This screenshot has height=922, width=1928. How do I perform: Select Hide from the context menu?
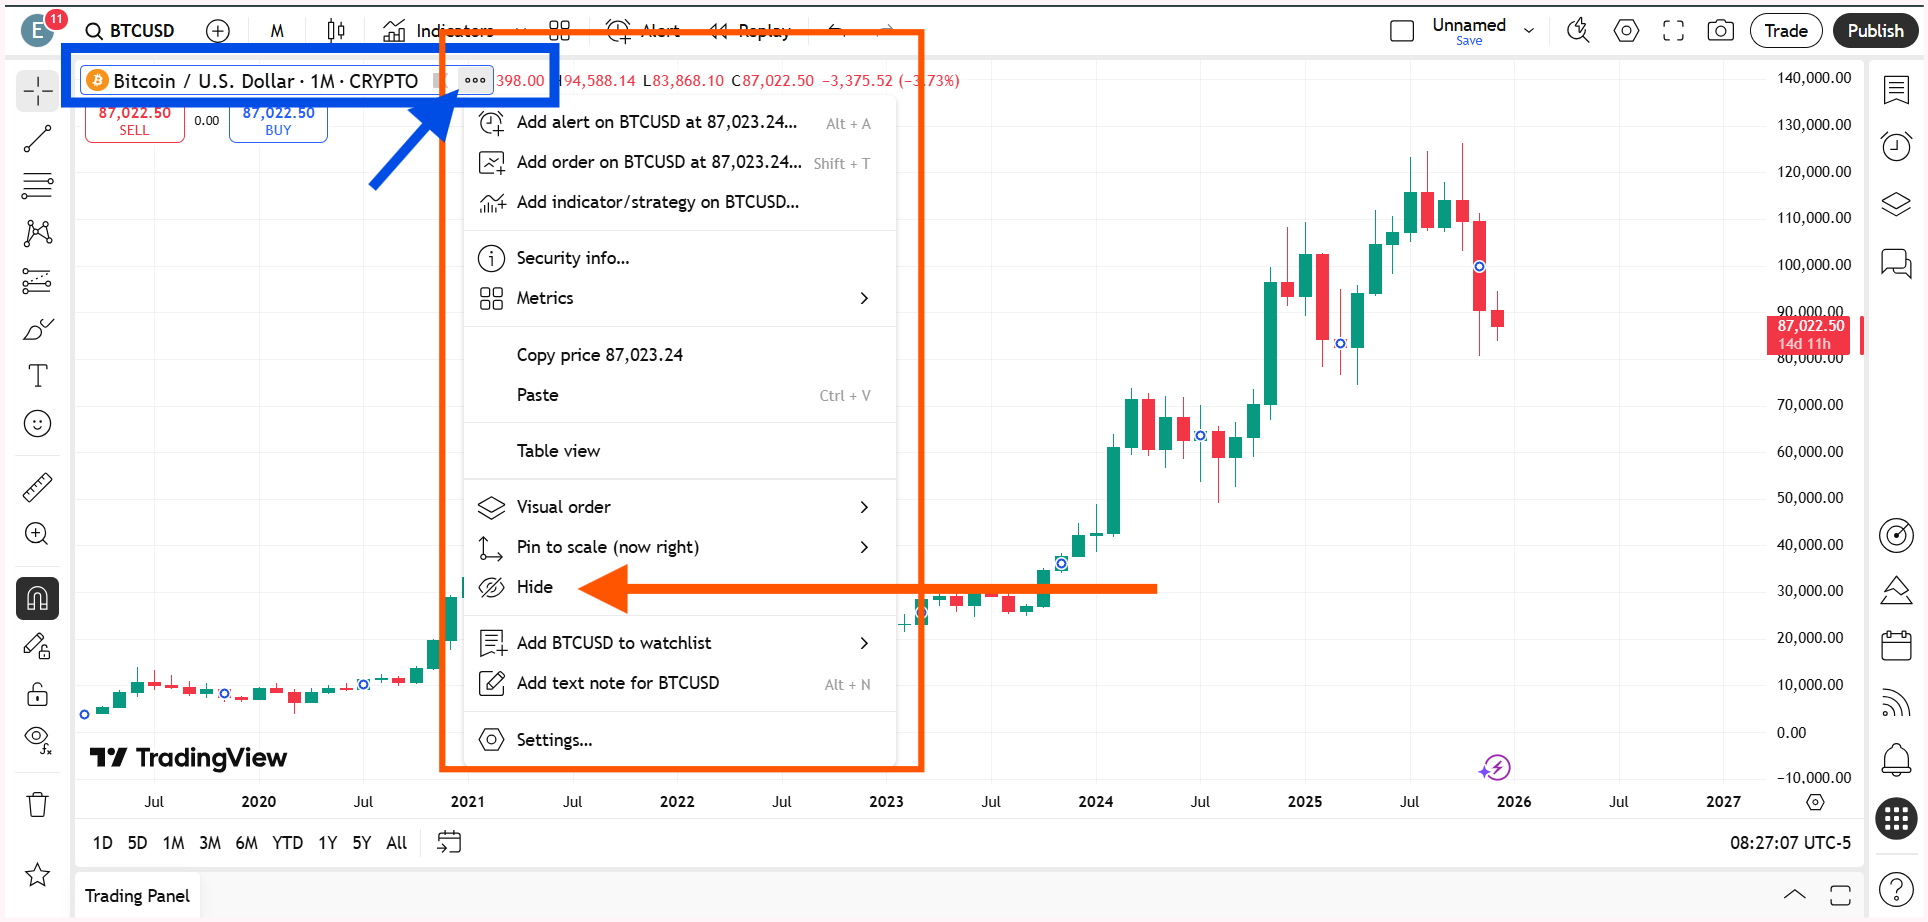coord(534,587)
